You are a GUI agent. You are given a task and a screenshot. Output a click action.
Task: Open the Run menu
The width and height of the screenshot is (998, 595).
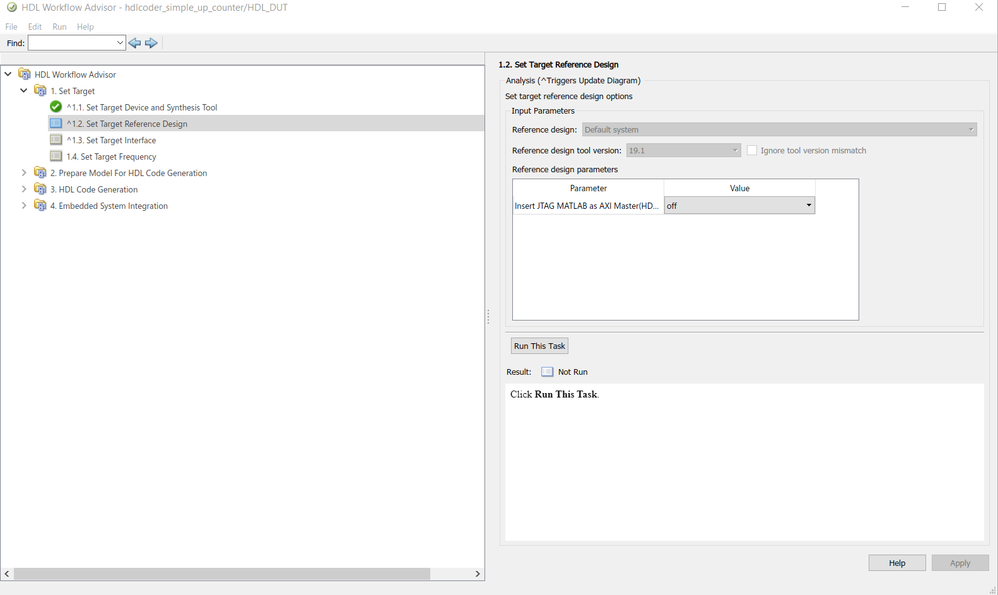tap(59, 27)
